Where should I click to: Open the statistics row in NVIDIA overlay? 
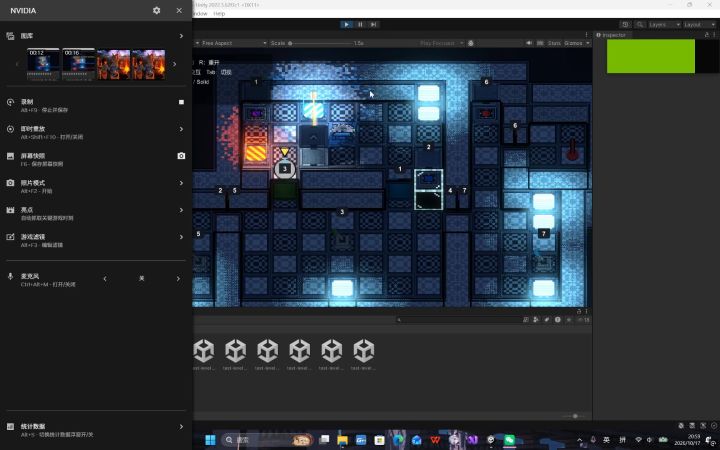[x=95, y=430]
